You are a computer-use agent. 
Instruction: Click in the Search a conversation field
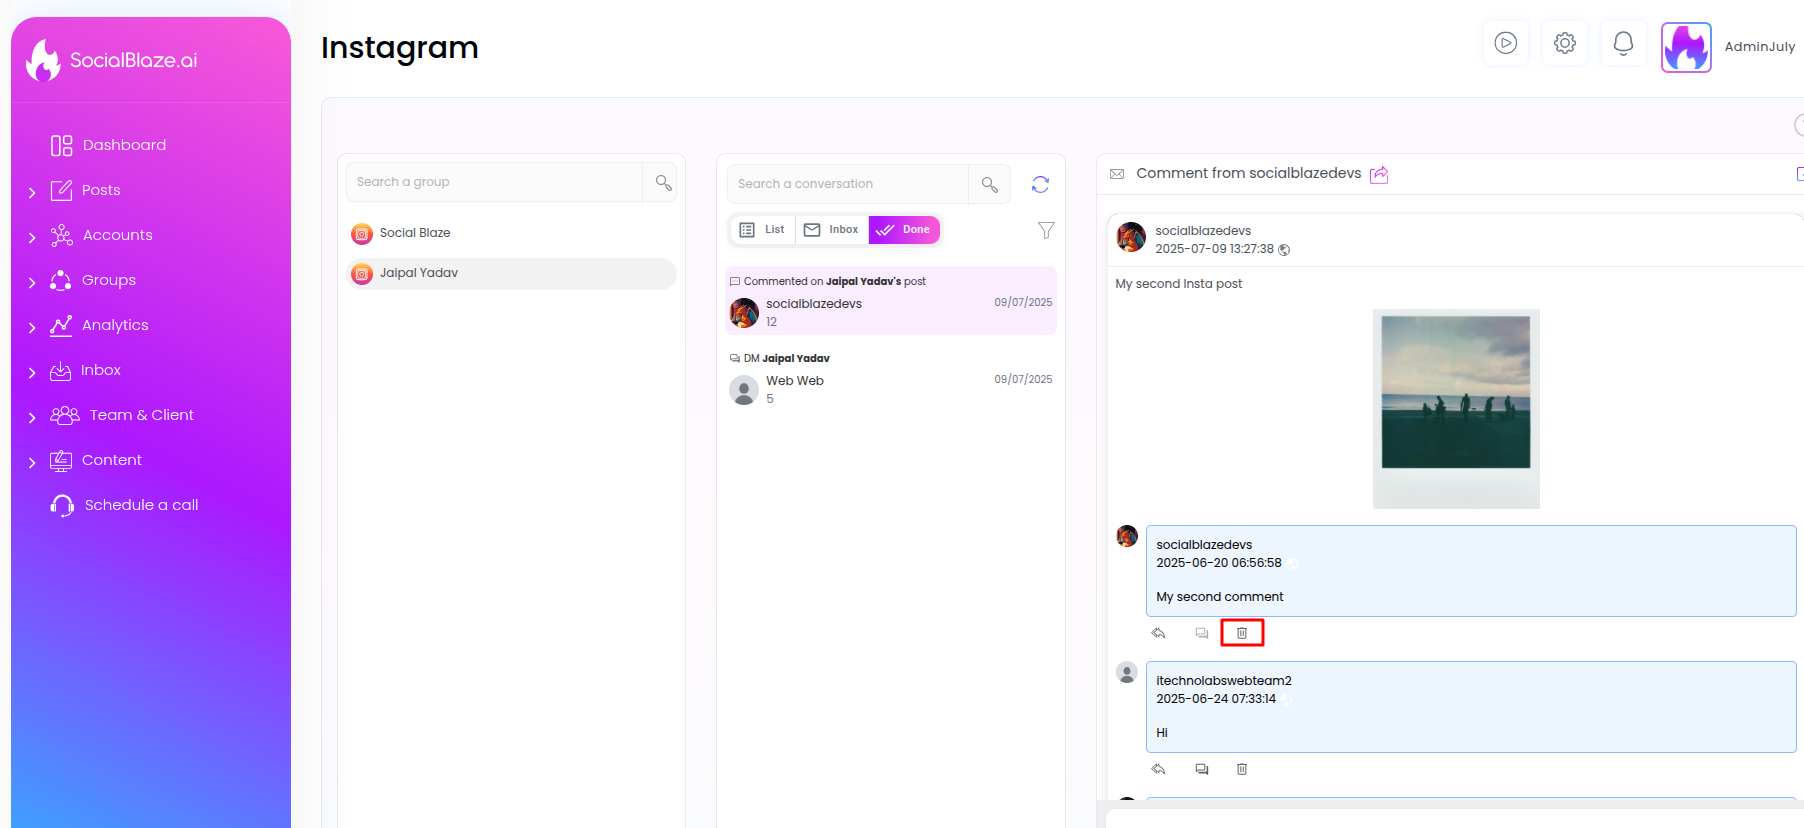click(x=848, y=184)
